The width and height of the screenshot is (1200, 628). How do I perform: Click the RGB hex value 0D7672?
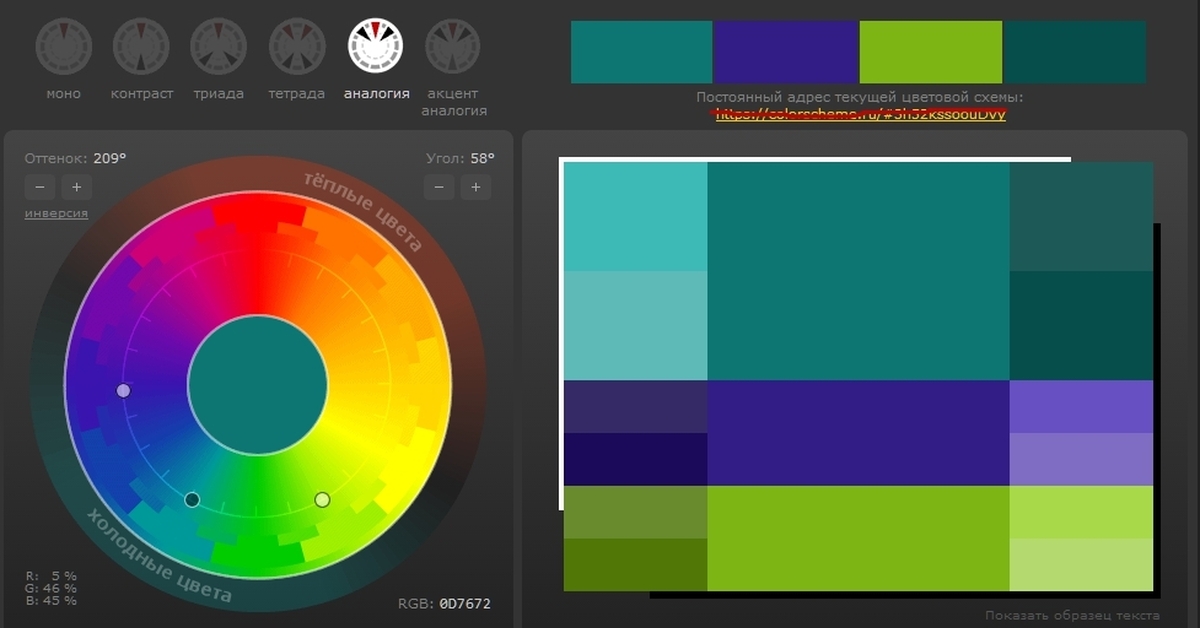click(x=464, y=604)
